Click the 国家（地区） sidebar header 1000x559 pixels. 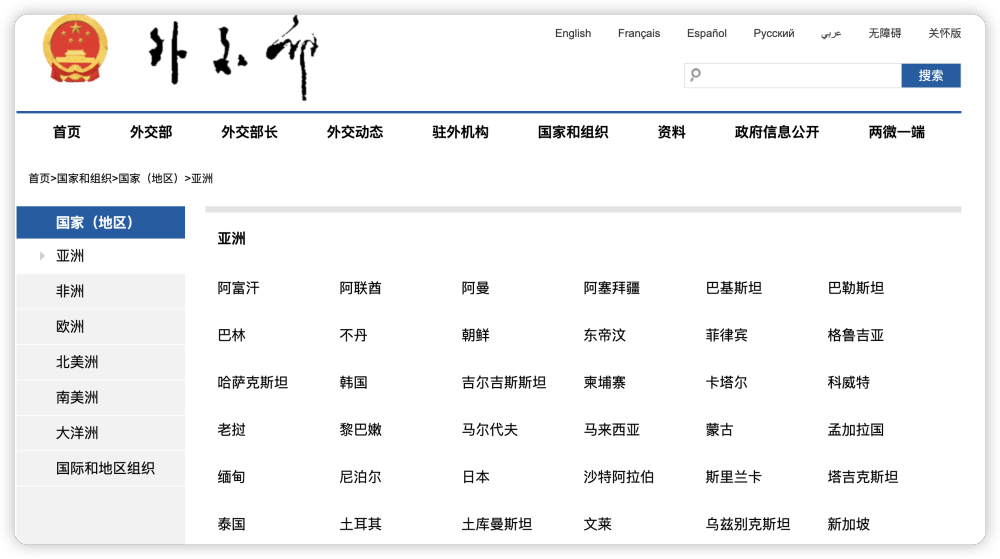coord(101,222)
